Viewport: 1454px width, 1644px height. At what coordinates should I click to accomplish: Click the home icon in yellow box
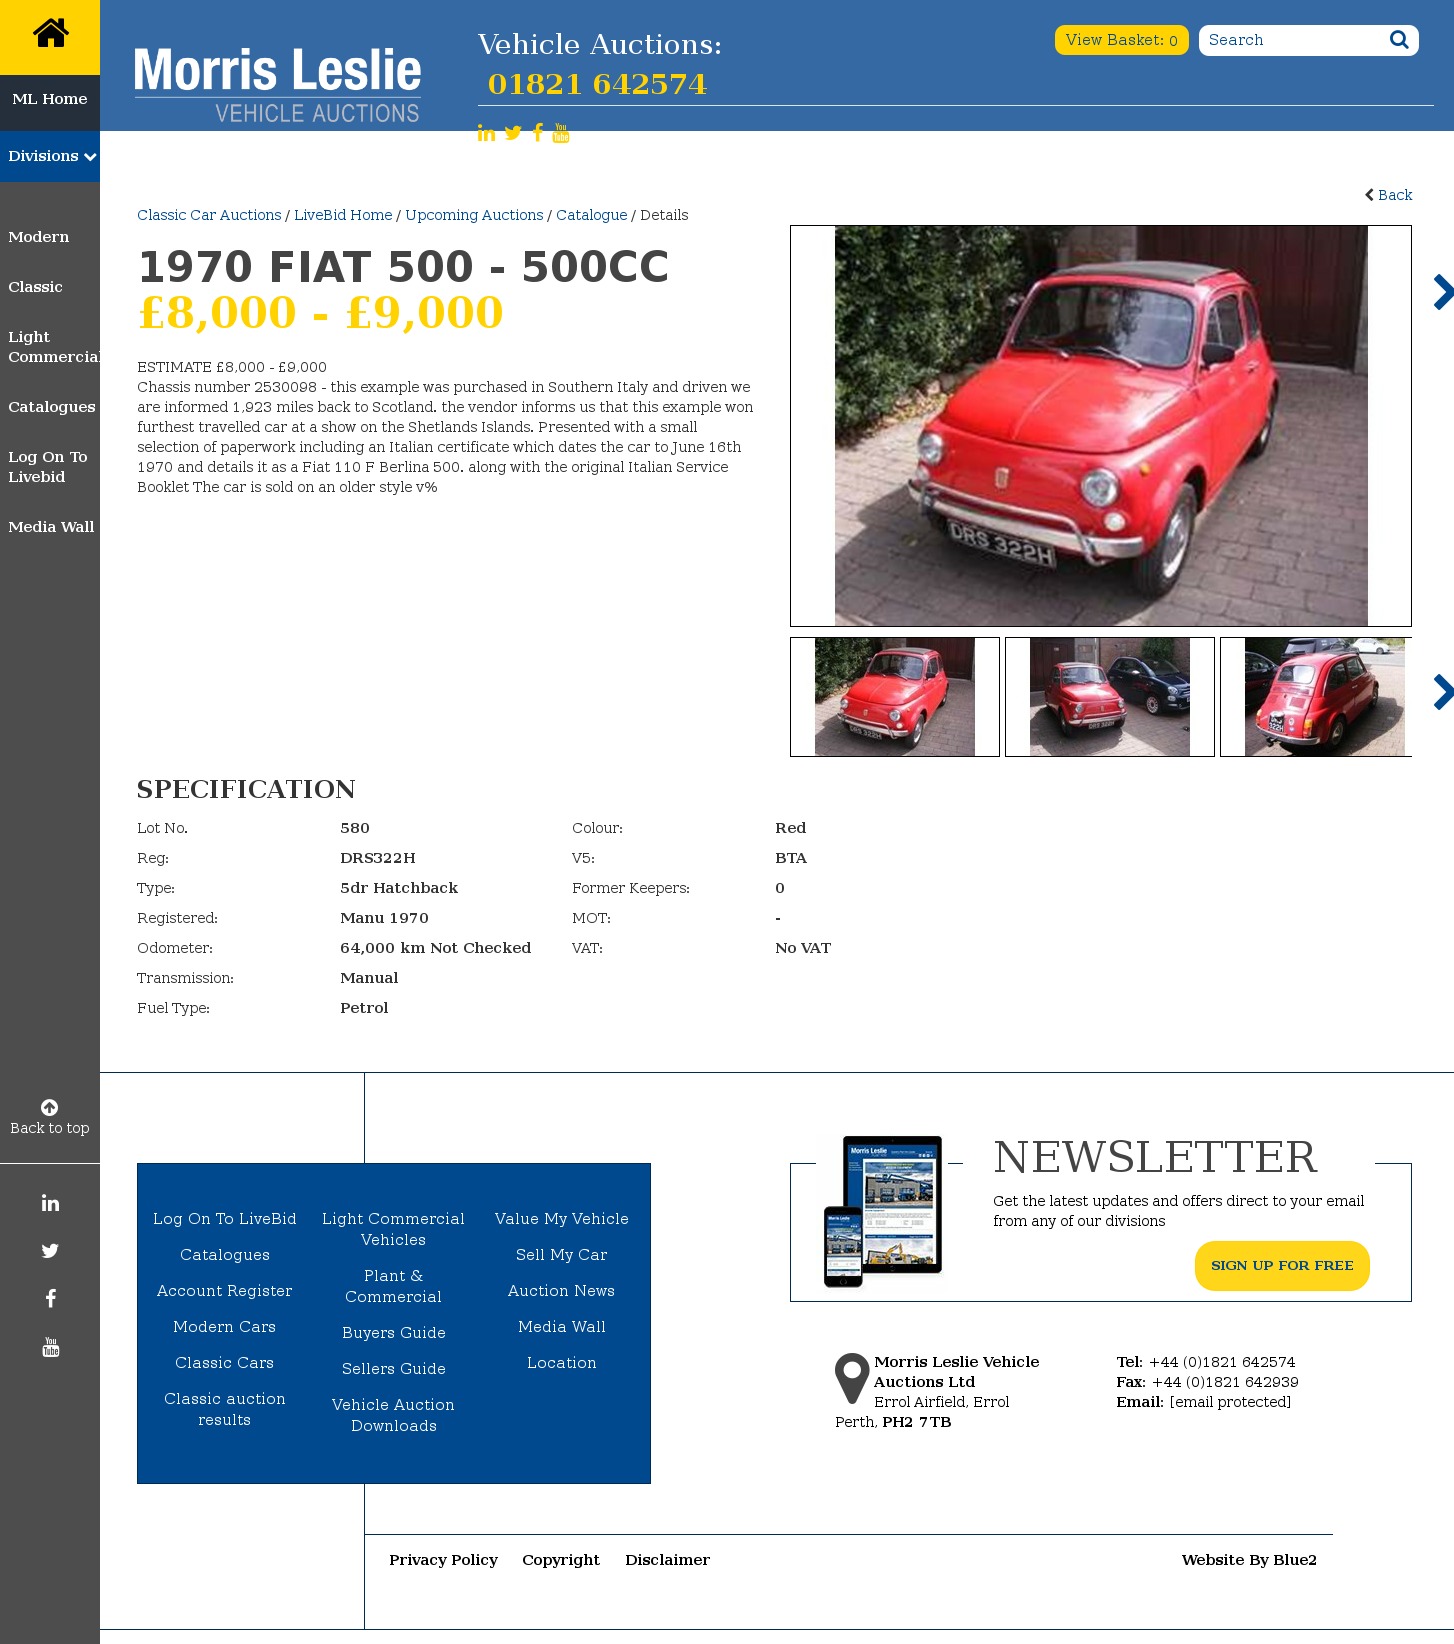pyautogui.click(x=50, y=34)
